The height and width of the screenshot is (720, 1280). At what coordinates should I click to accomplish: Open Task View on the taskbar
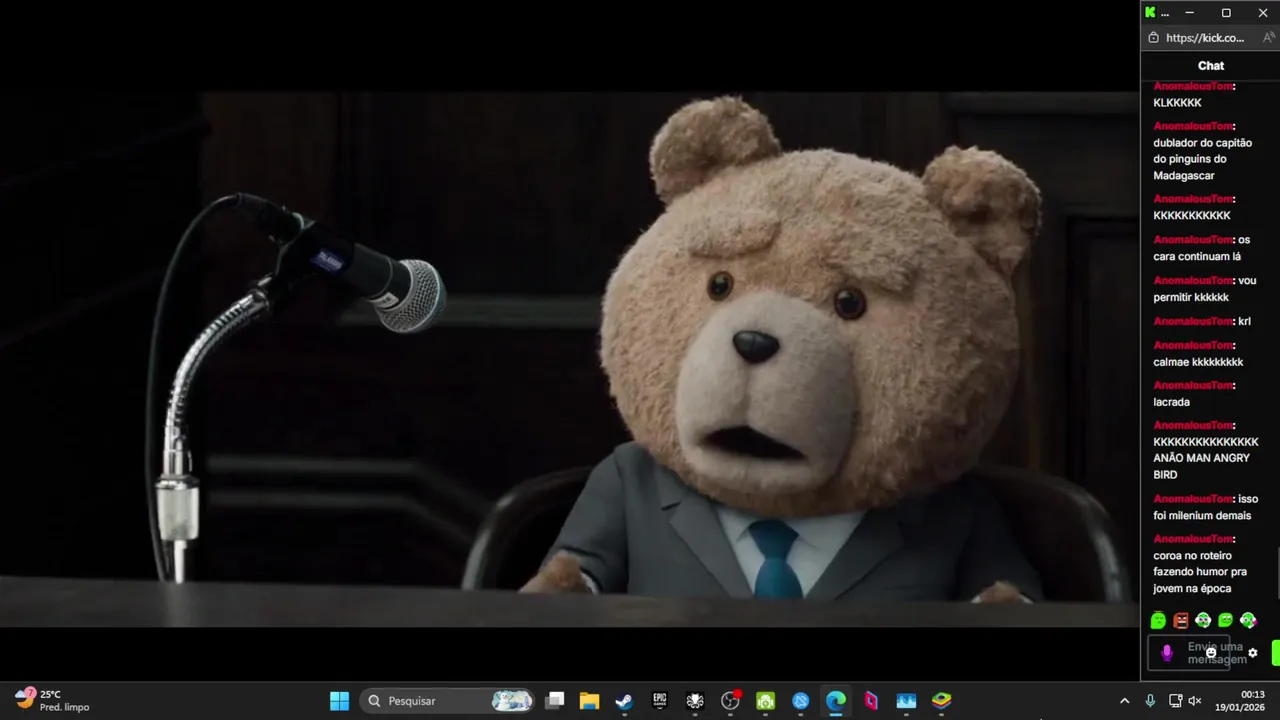tap(555, 701)
